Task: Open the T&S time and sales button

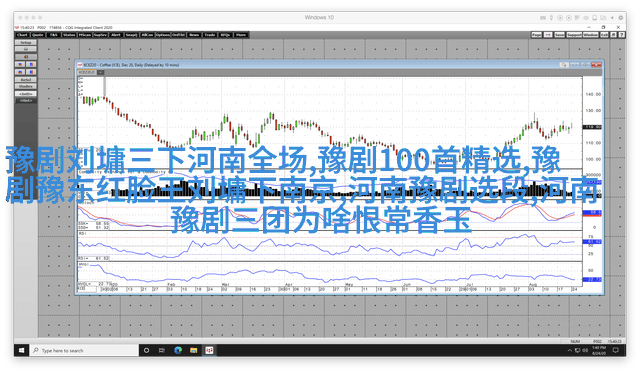Action: click(54, 35)
